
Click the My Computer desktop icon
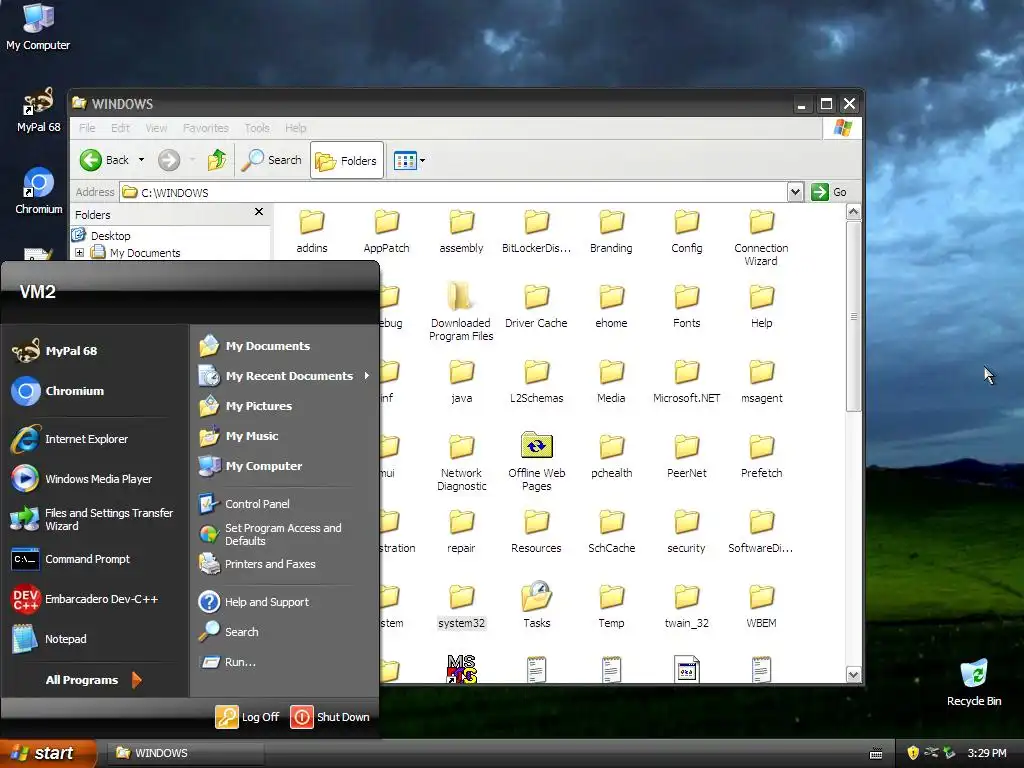click(x=38, y=26)
